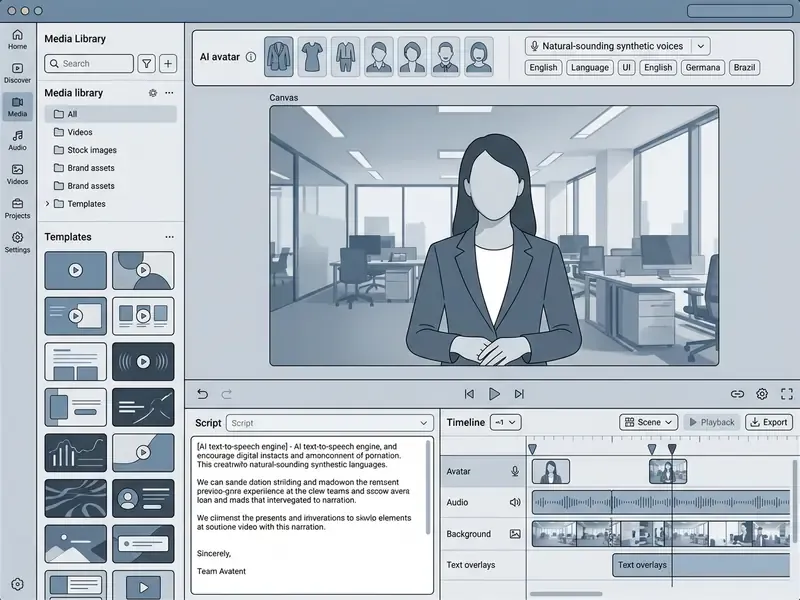800x600 pixels.
Task: Open the Templates panel more options
Action: 169,237
